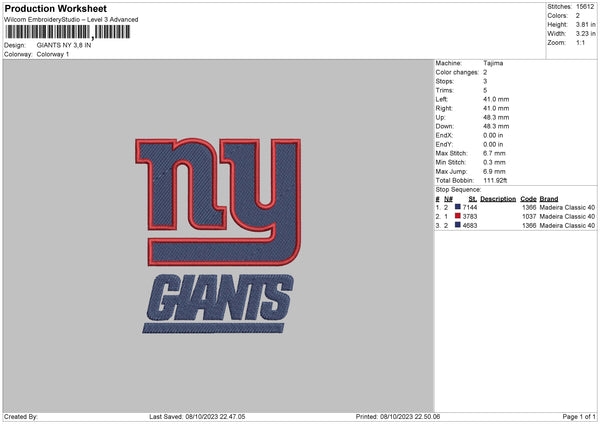Click the Height value '3.81 in'
This screenshot has height=424, width=600.
(x=586, y=24)
